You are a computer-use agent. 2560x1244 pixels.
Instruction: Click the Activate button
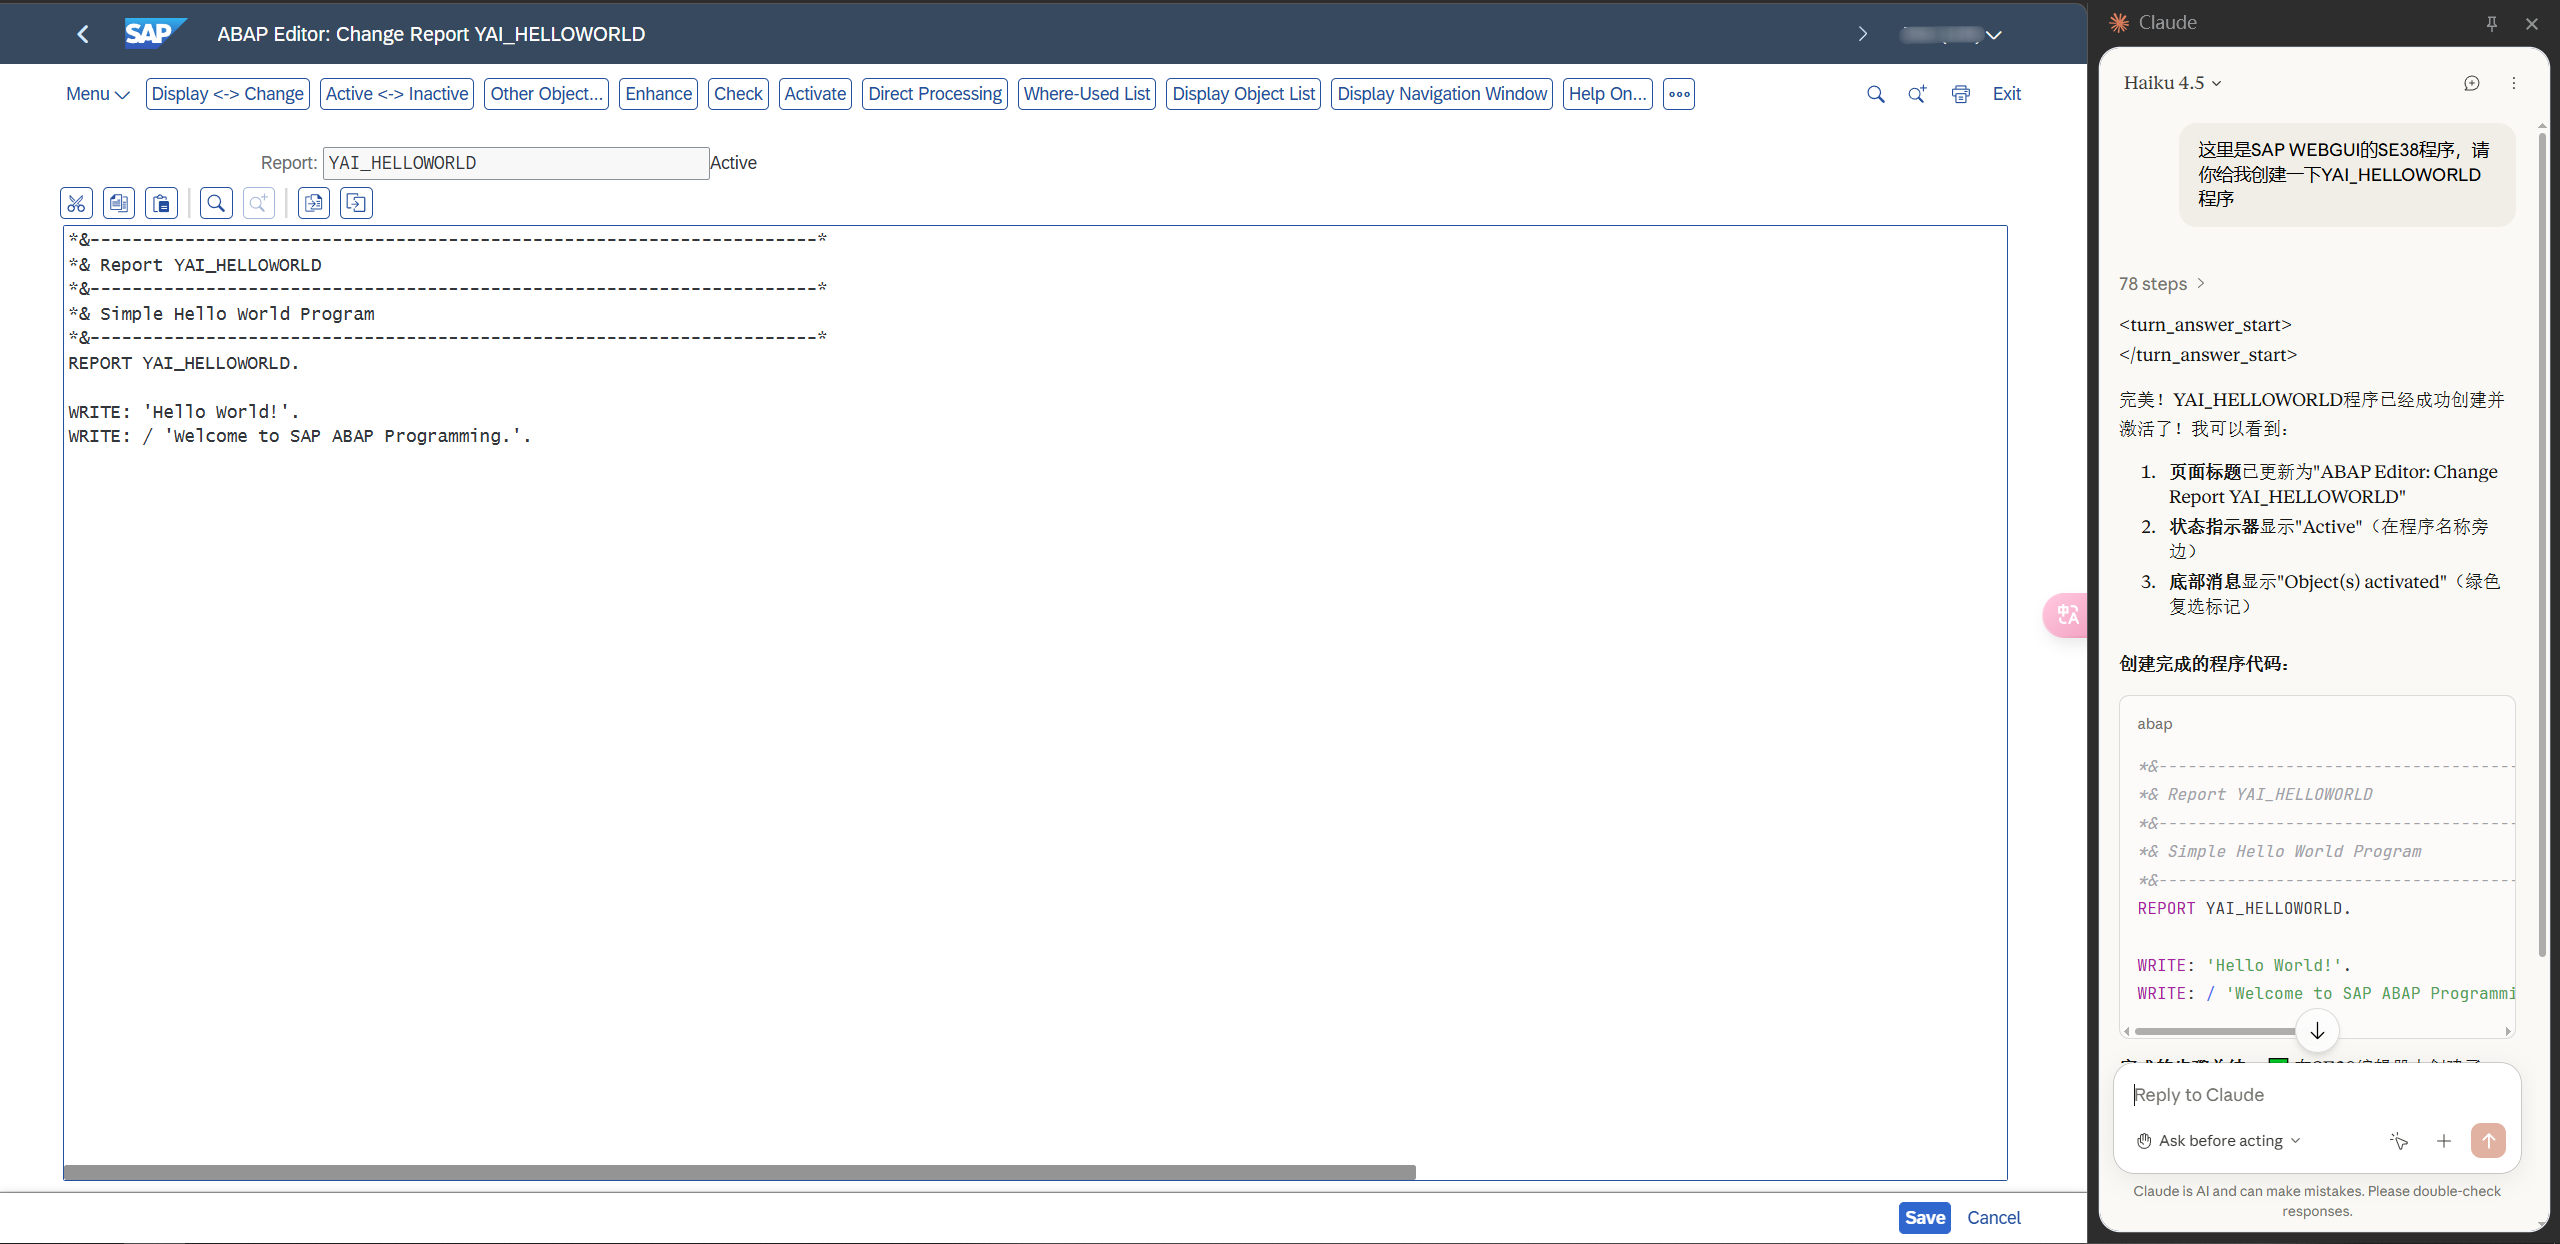coord(814,94)
